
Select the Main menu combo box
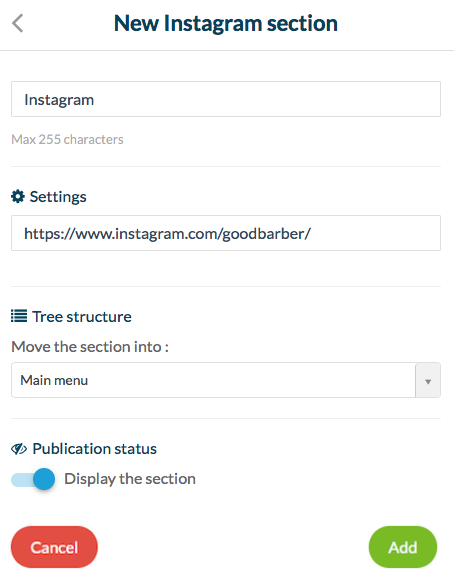(x=226, y=380)
